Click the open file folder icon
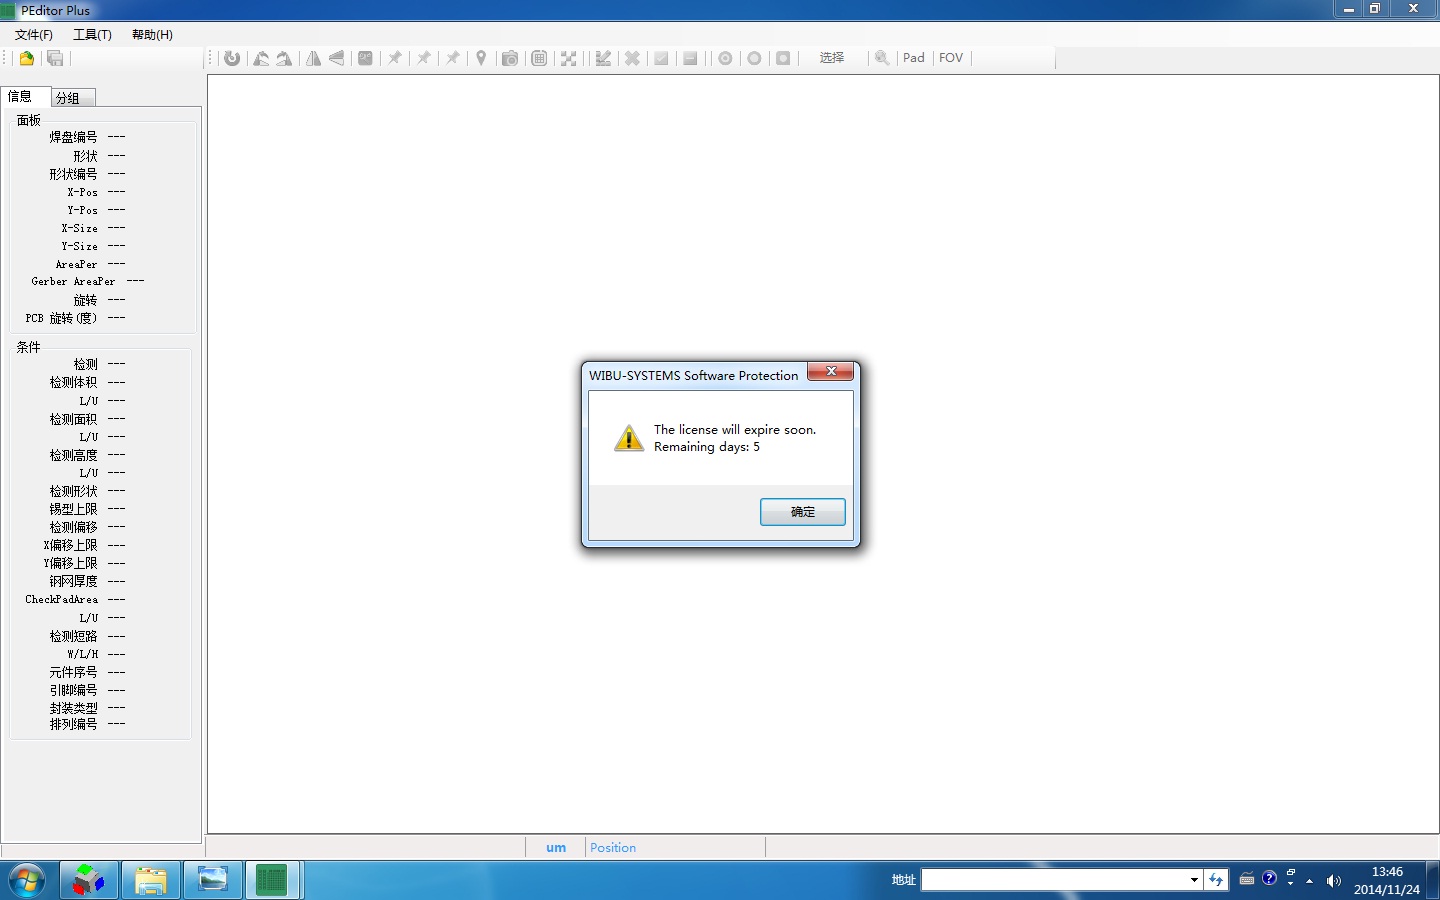This screenshot has height=900, width=1440. [27, 58]
